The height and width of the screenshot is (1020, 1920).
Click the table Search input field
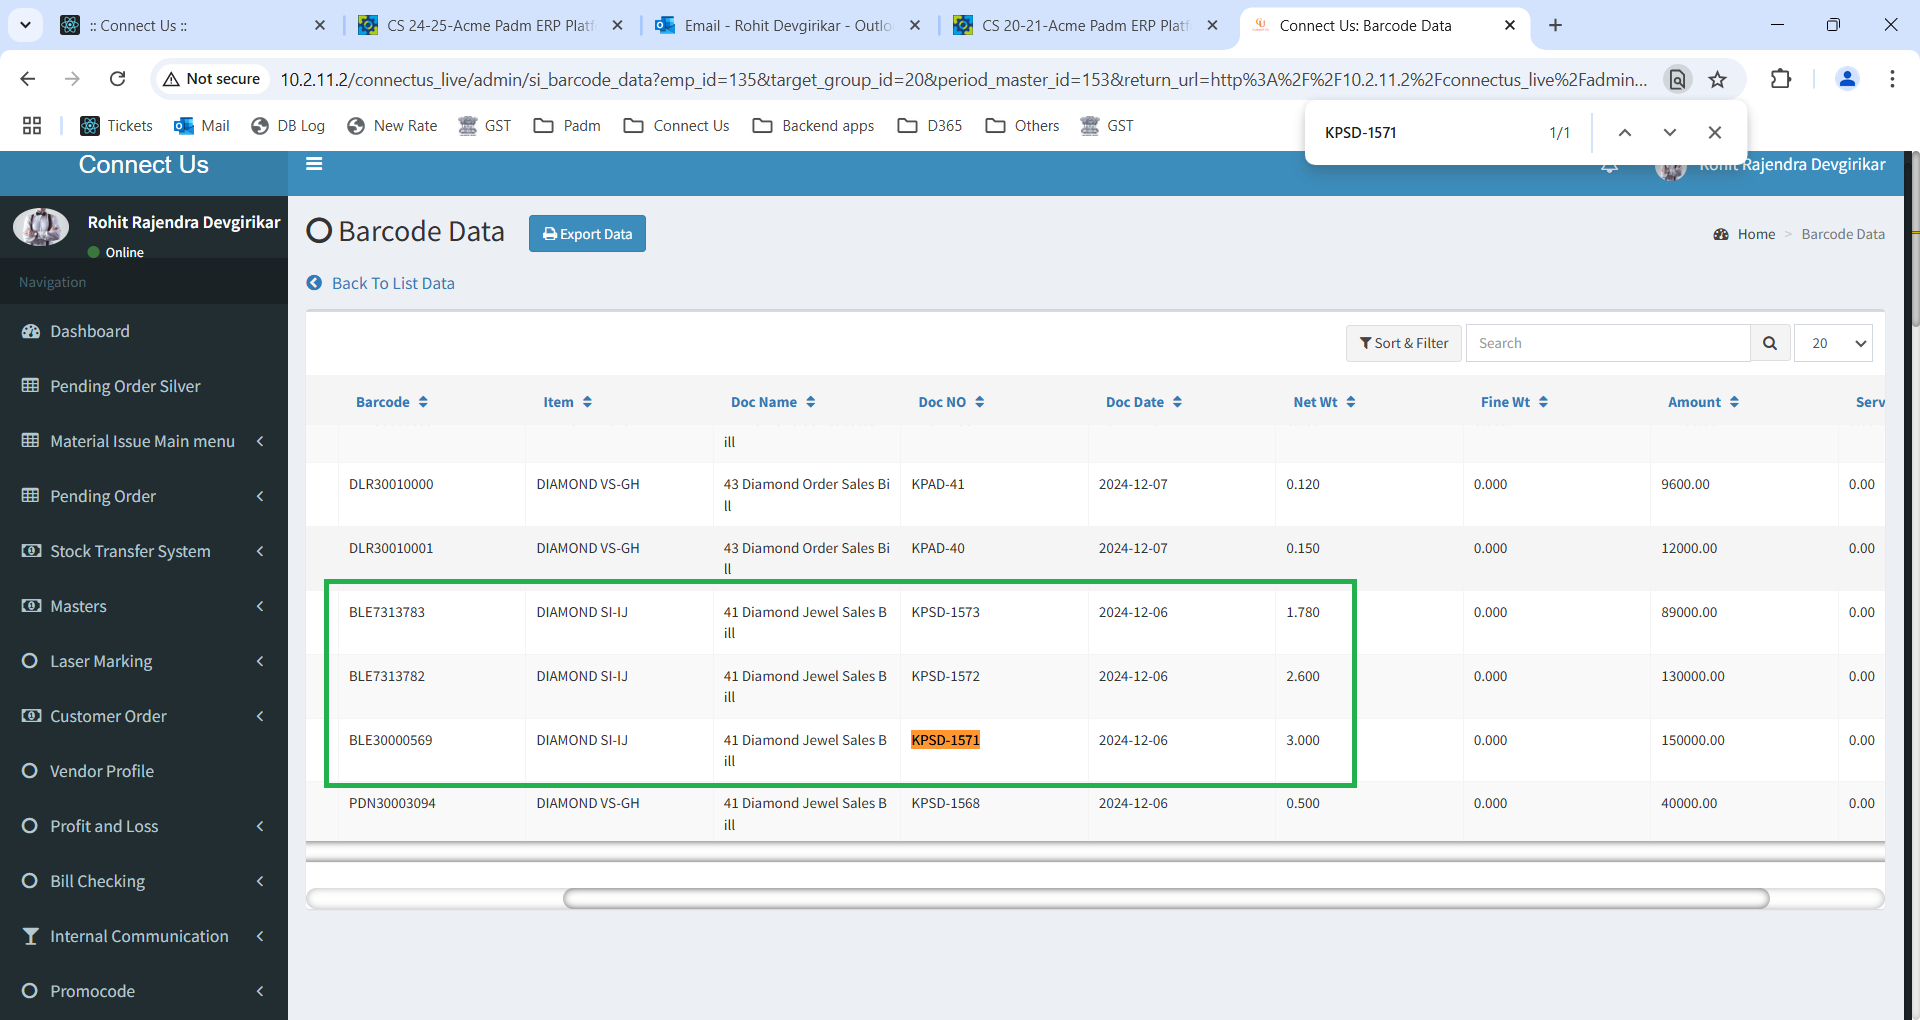click(x=1608, y=343)
